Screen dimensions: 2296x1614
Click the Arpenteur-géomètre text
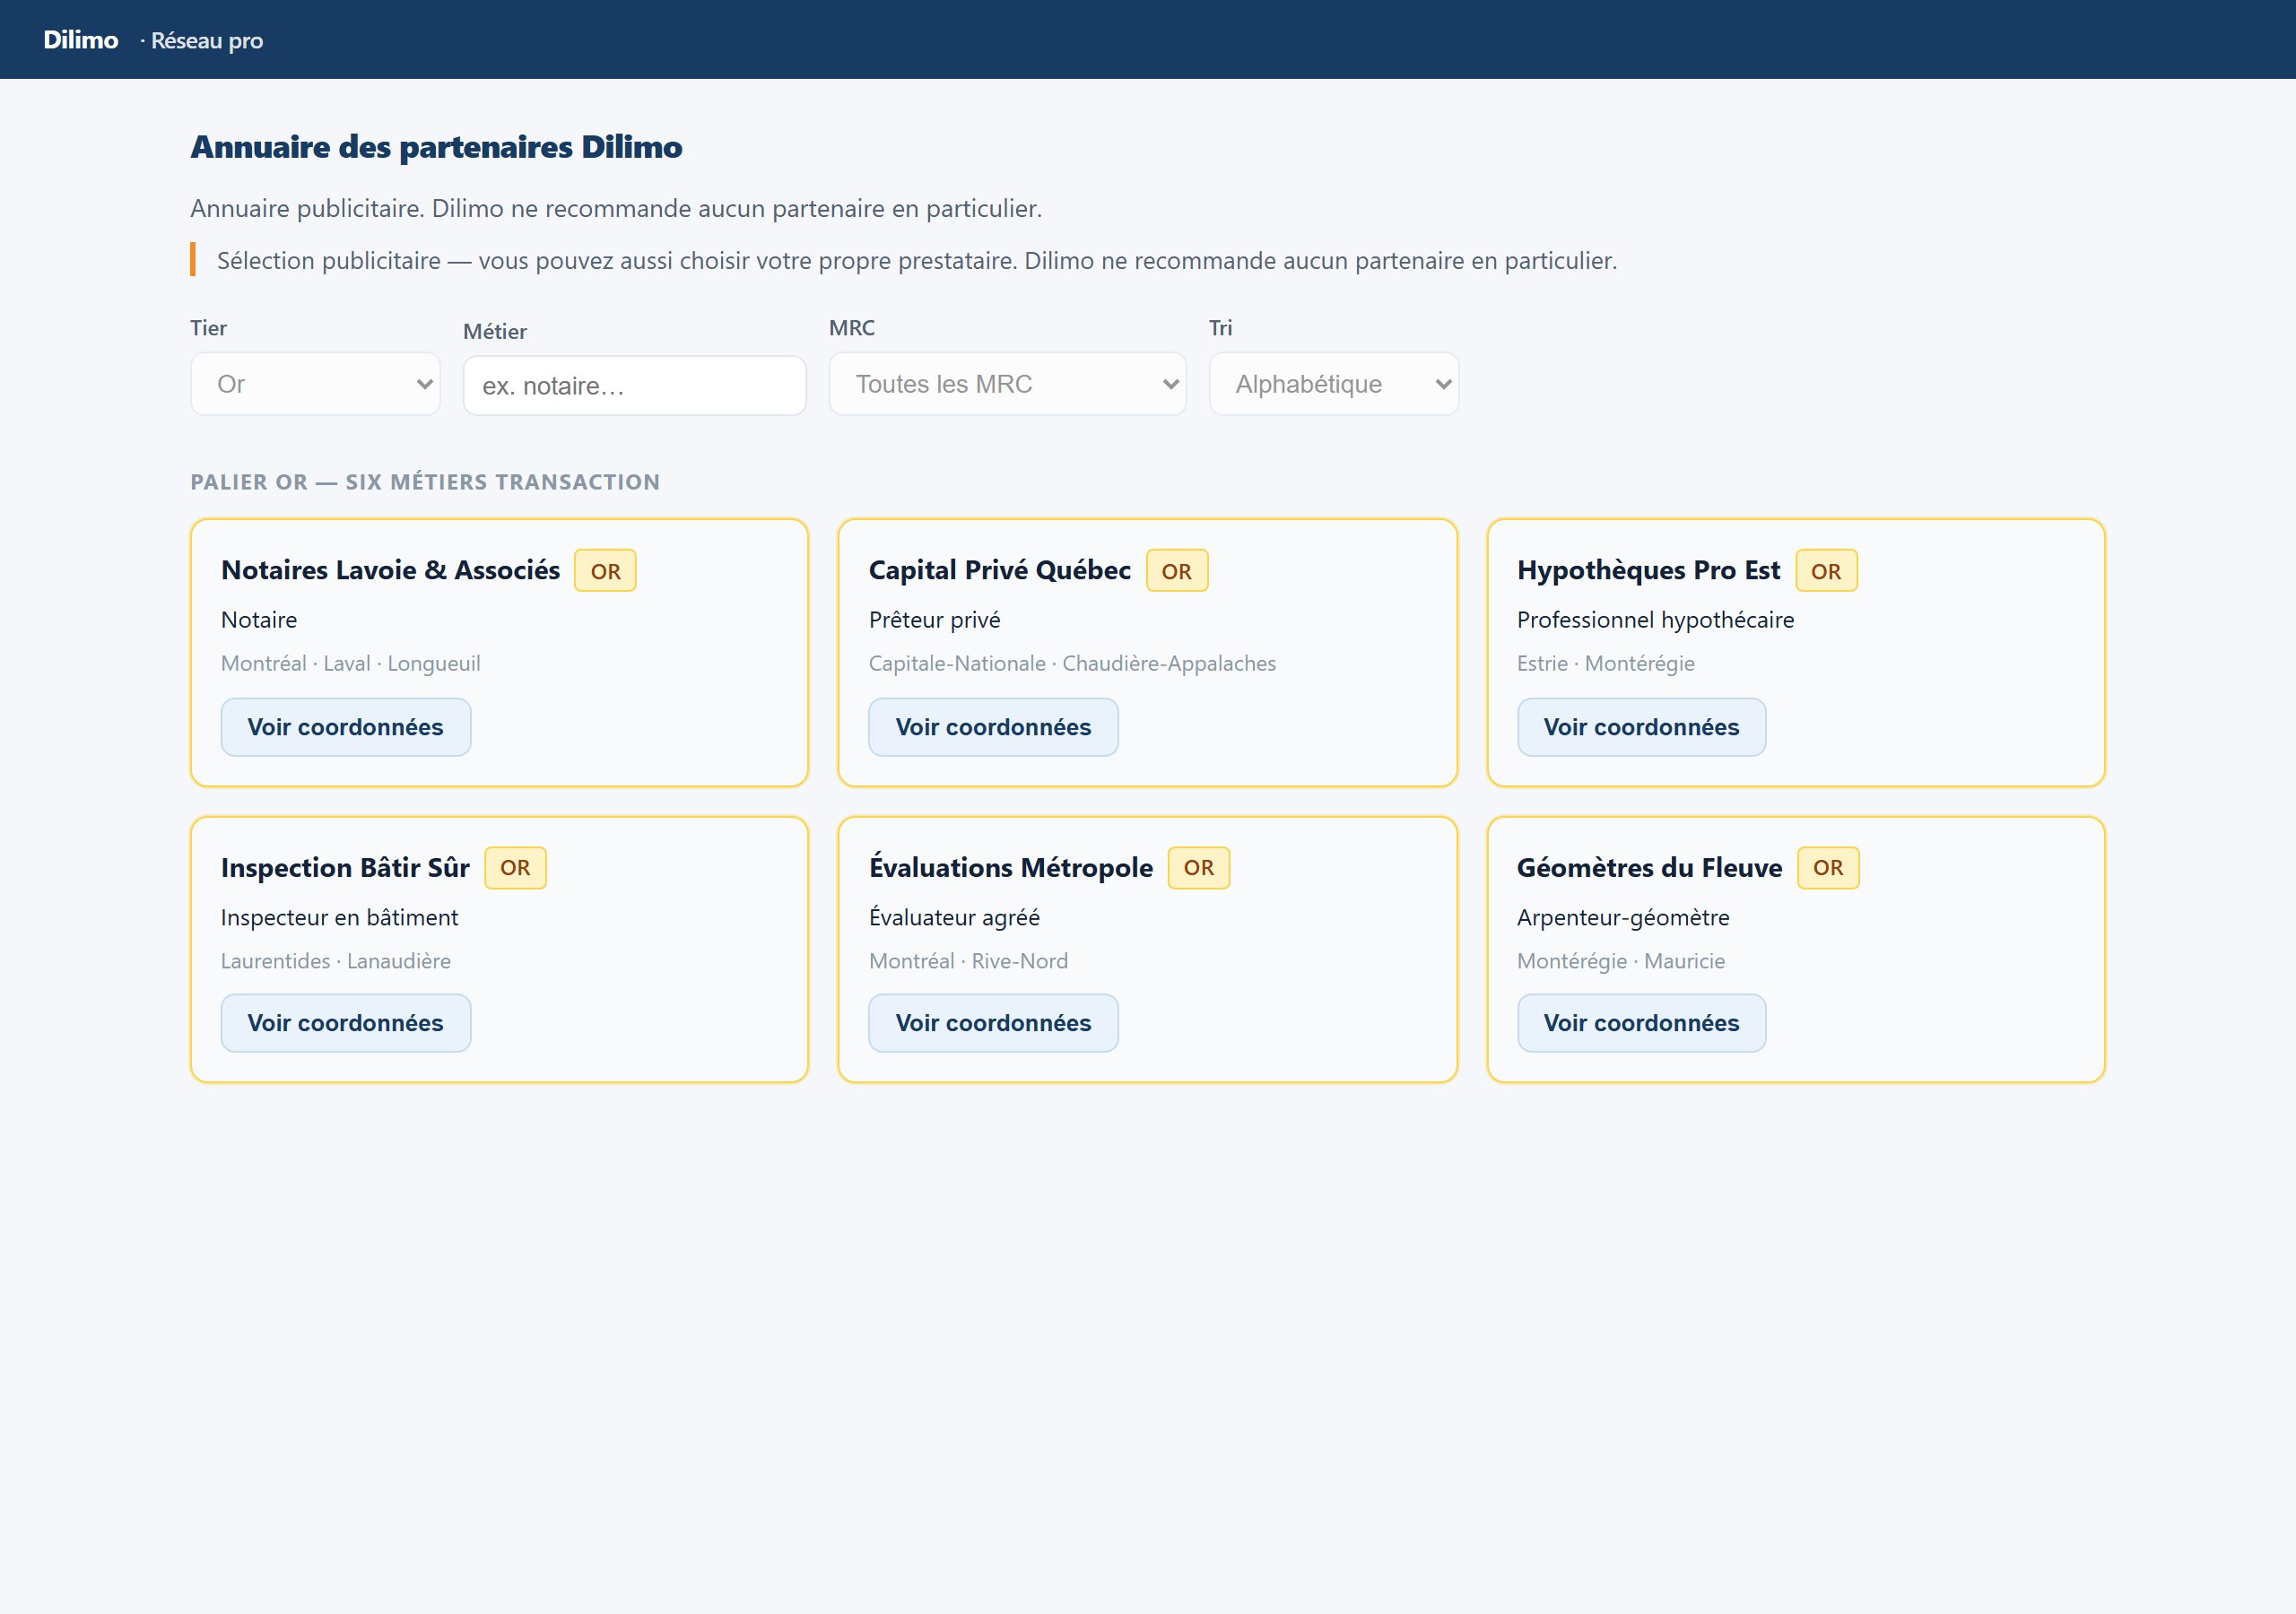coord(1622,917)
